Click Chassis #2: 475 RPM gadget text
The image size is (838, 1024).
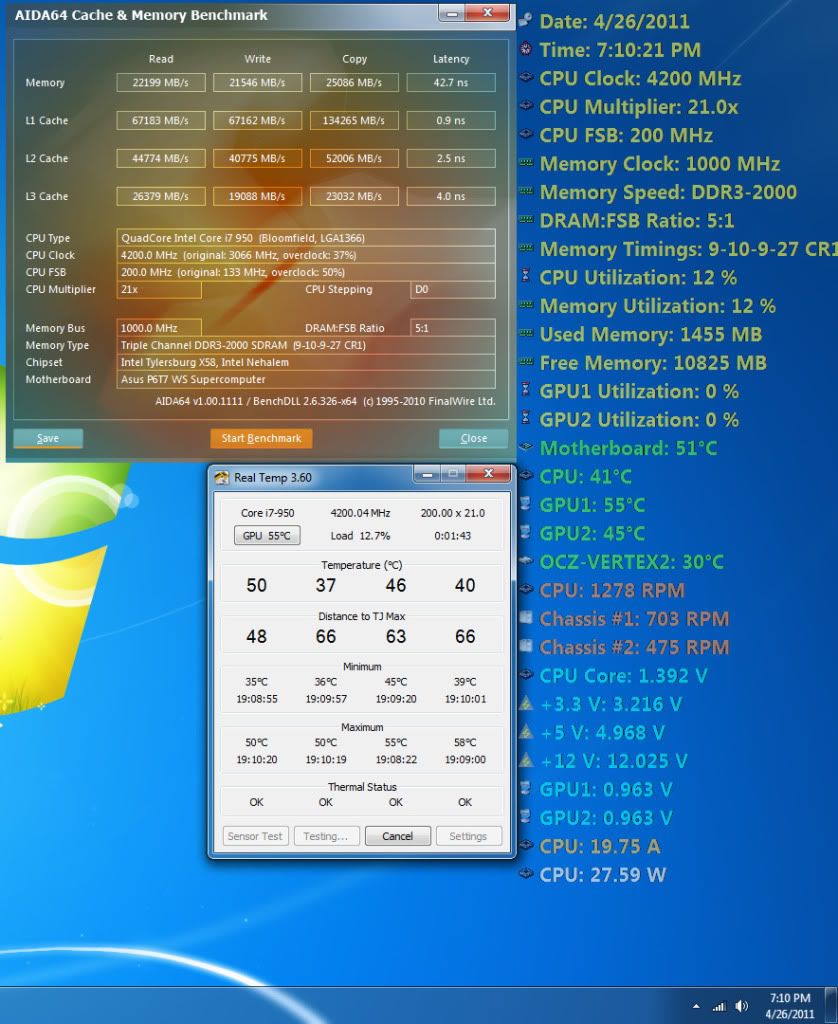coord(634,647)
